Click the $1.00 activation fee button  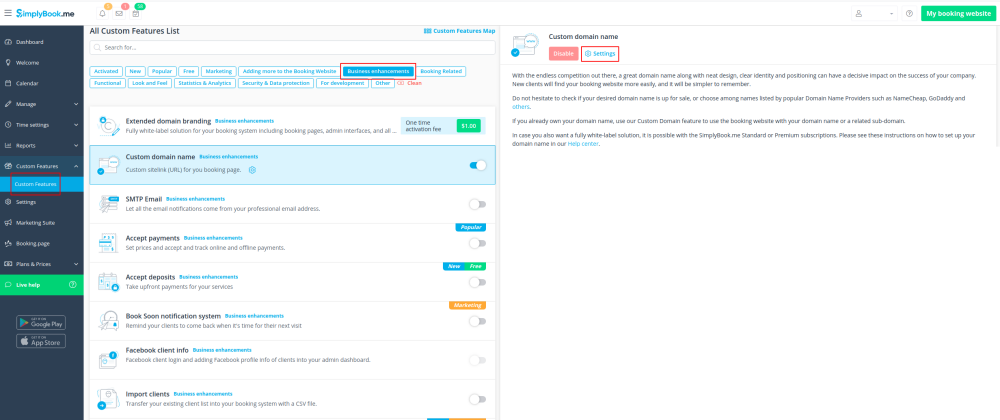click(468, 126)
